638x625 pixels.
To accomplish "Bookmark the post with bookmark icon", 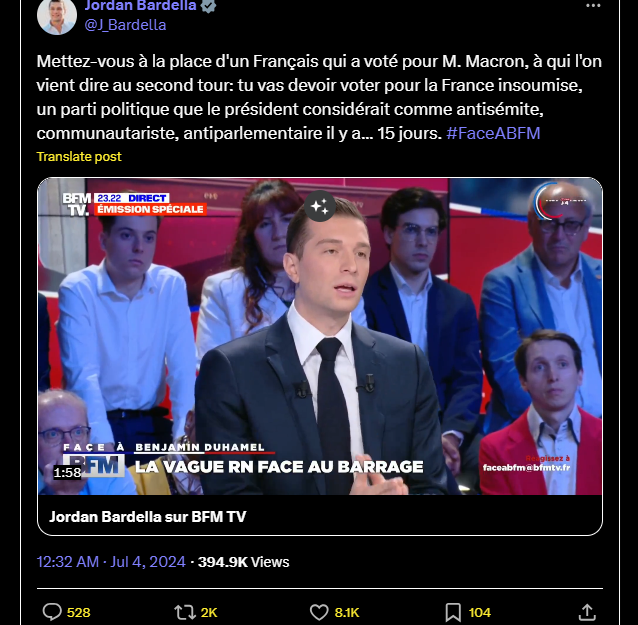I will (x=453, y=612).
